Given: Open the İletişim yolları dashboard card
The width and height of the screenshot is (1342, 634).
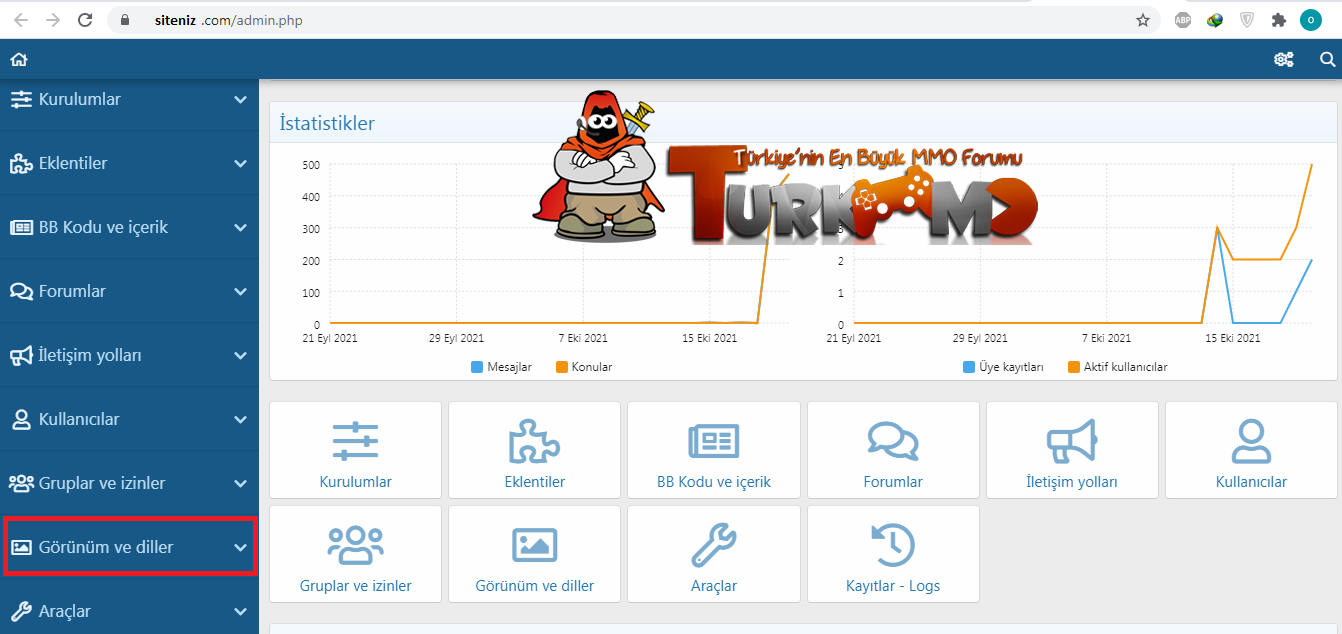Looking at the screenshot, I should coord(1072,450).
